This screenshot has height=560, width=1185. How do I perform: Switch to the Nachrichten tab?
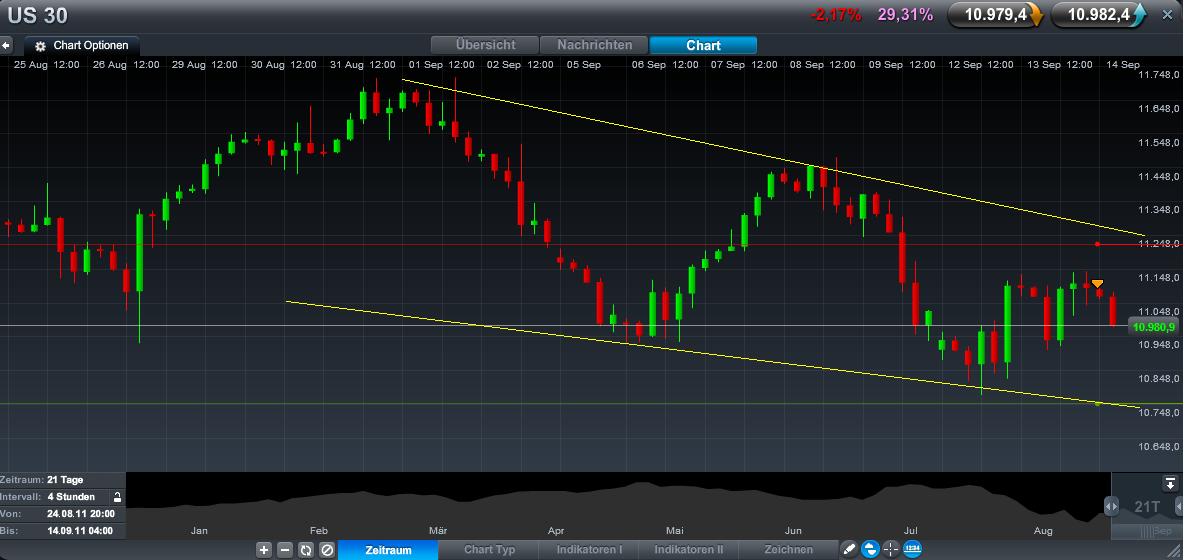point(594,45)
